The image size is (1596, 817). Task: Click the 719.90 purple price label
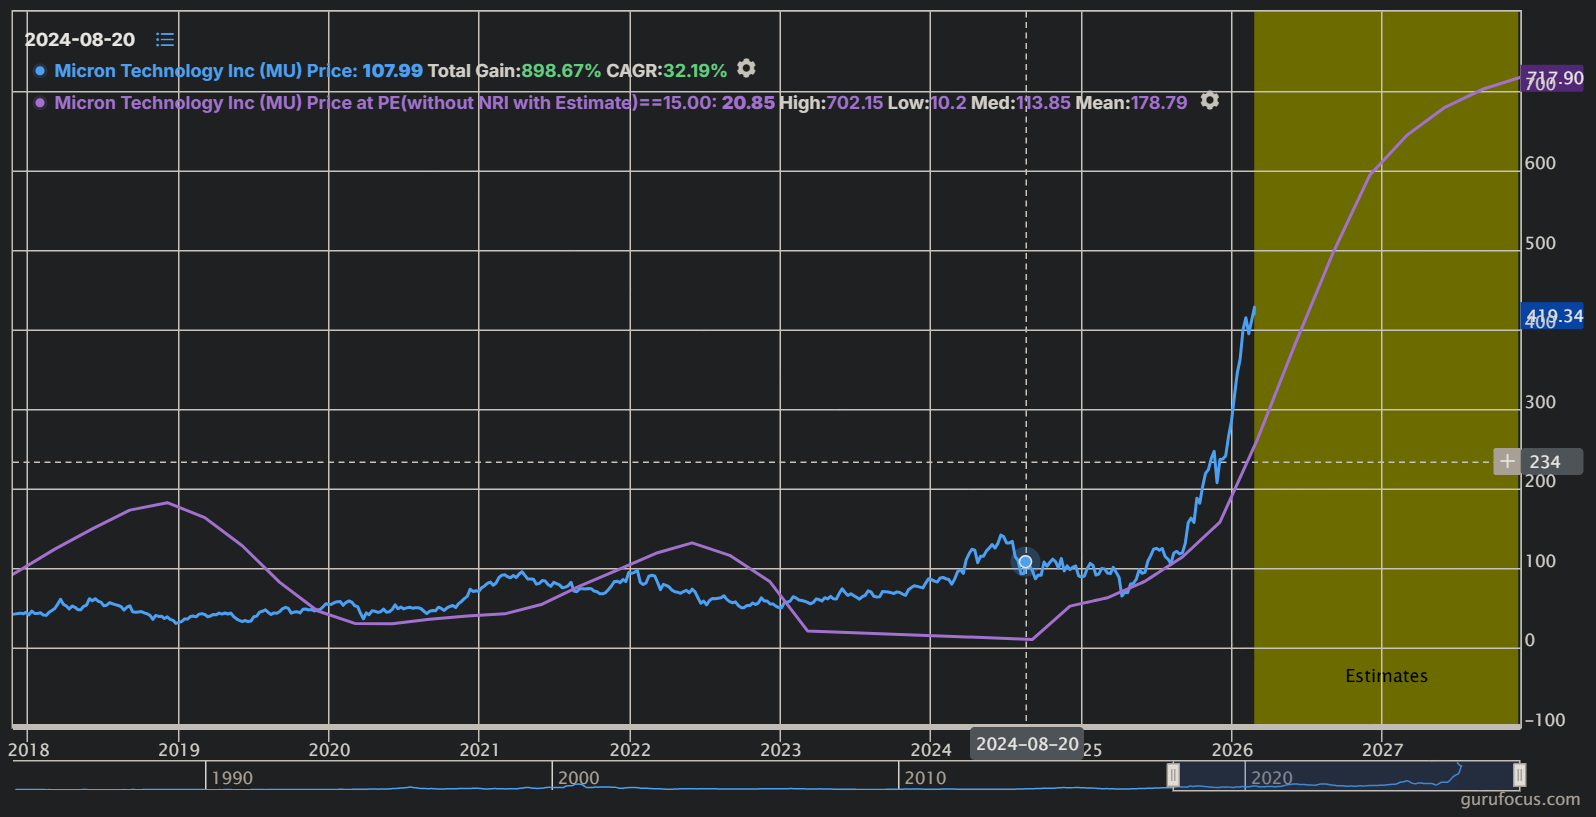tap(1553, 79)
